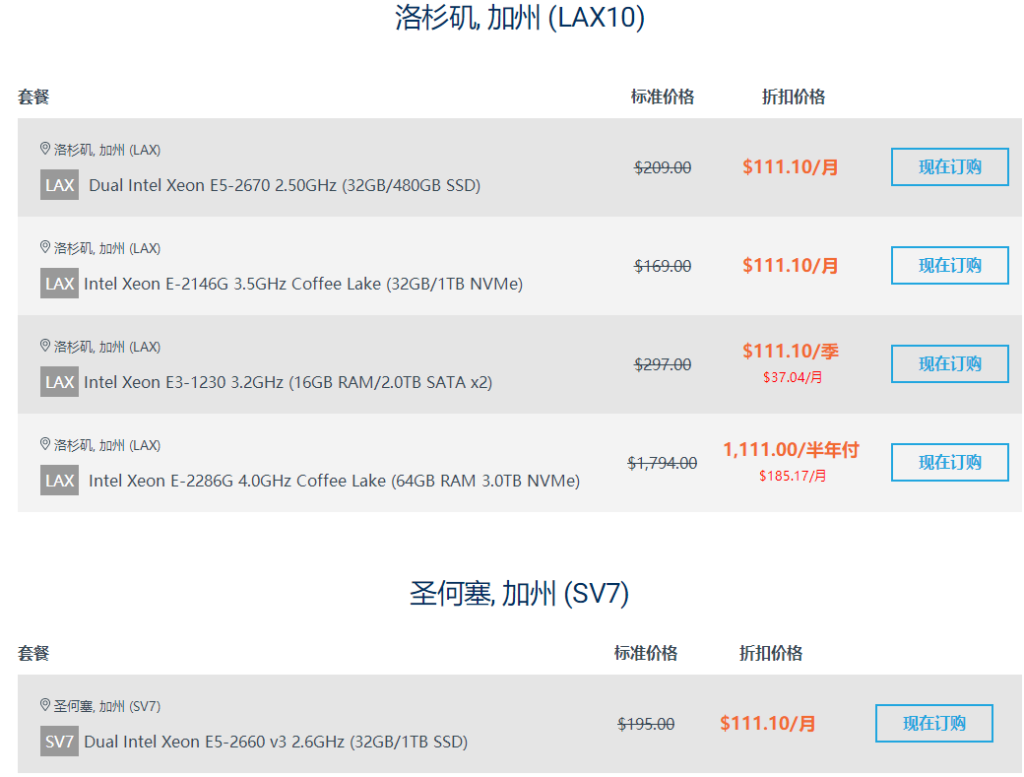Click the 圣何塞, 加州 (SV7) section heading
This screenshot has width=1024, height=777.
click(x=519, y=594)
